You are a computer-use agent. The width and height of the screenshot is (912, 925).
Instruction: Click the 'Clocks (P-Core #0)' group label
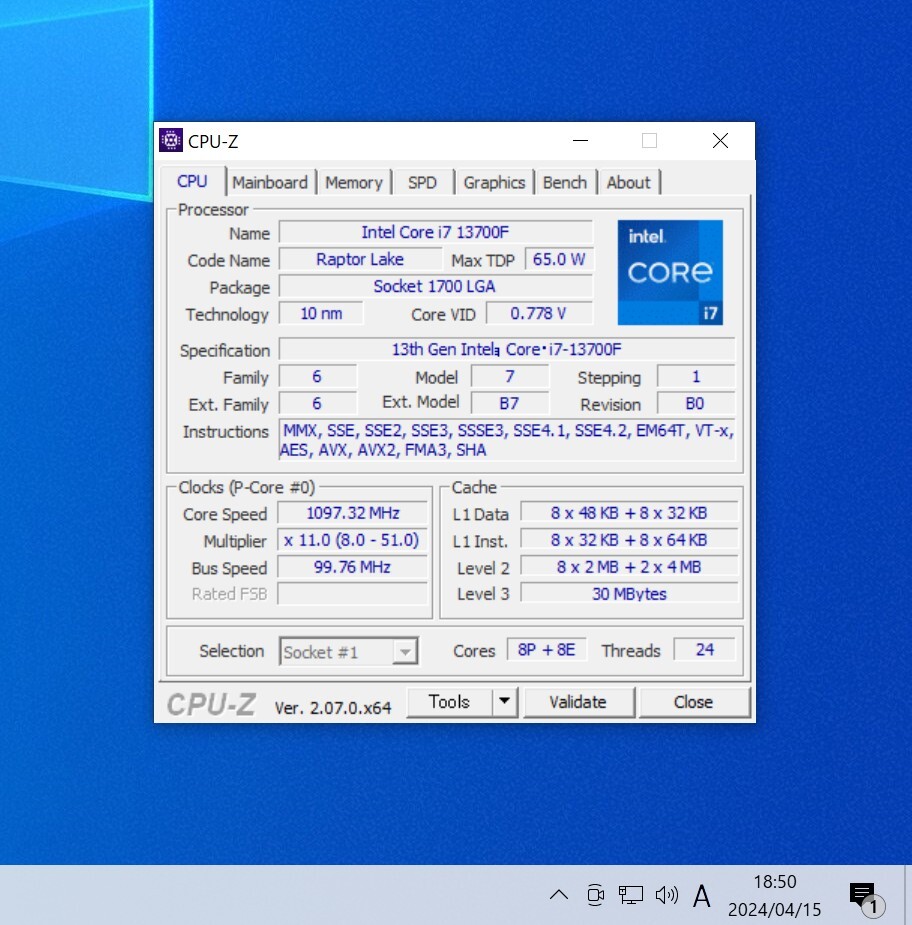[x=247, y=487]
